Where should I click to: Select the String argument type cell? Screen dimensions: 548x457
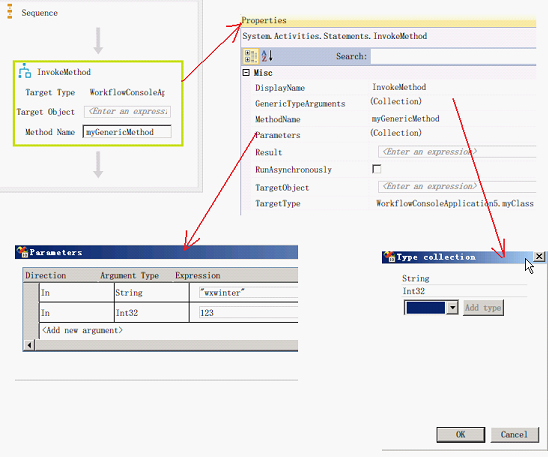pos(151,292)
